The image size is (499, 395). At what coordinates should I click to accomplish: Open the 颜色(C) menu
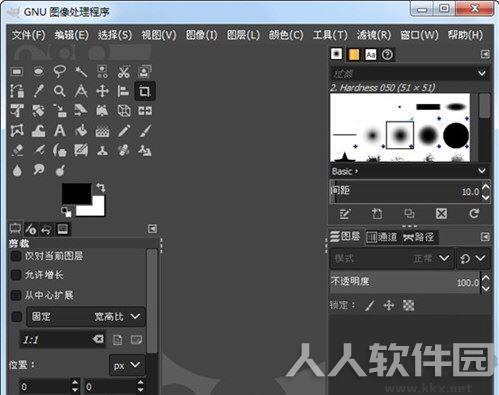[286, 35]
